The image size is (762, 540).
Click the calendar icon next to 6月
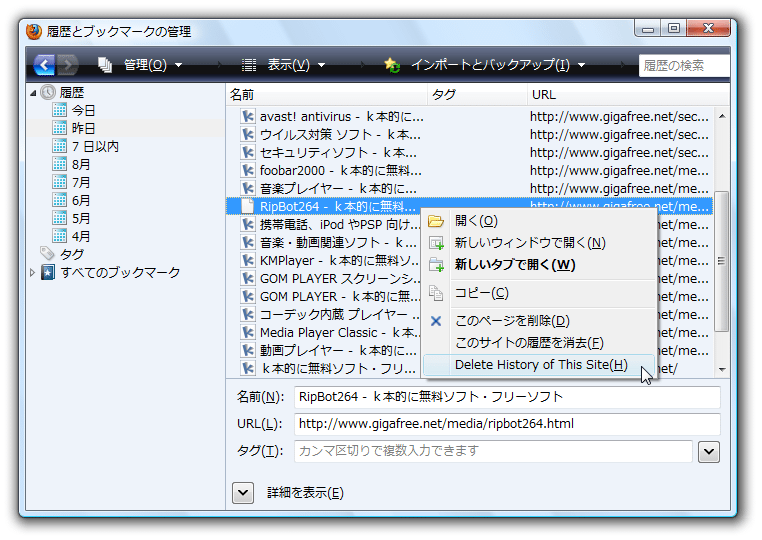click(x=59, y=200)
